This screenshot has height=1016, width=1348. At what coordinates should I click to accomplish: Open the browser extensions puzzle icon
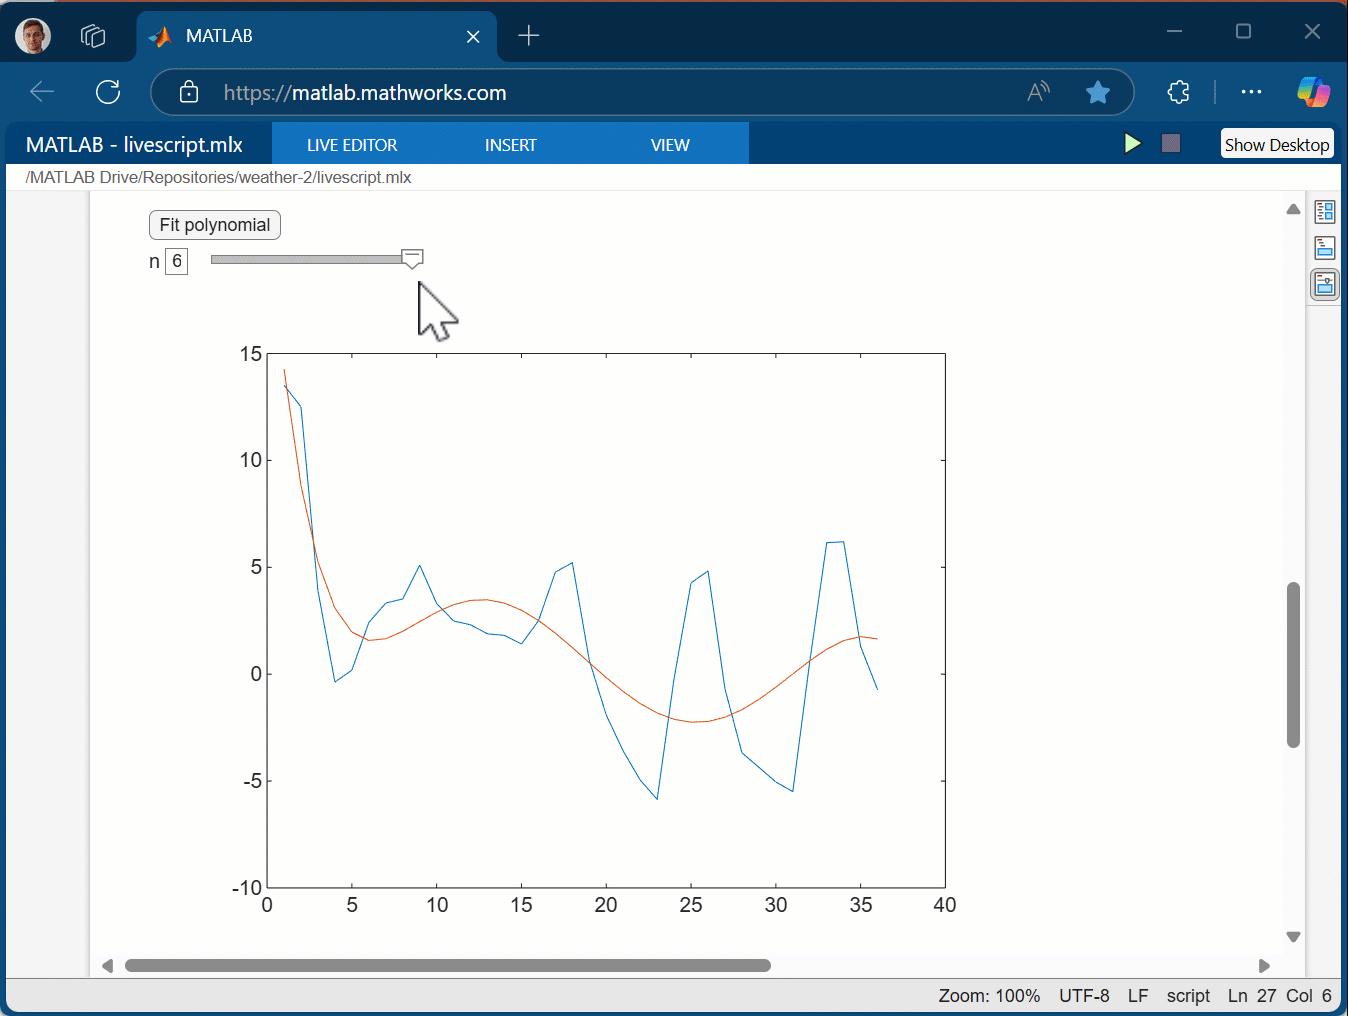(x=1178, y=93)
